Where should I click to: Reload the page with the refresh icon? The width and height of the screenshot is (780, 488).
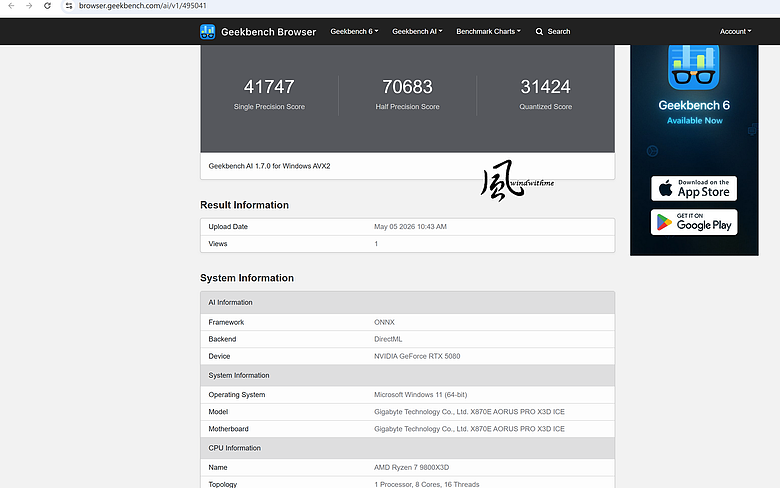[47, 6]
